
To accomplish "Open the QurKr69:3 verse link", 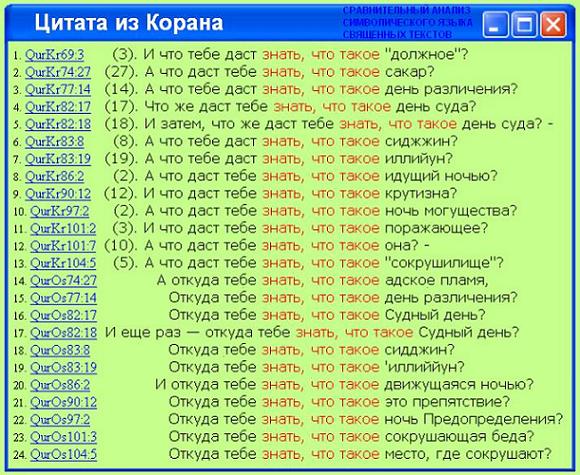I will [54, 55].
